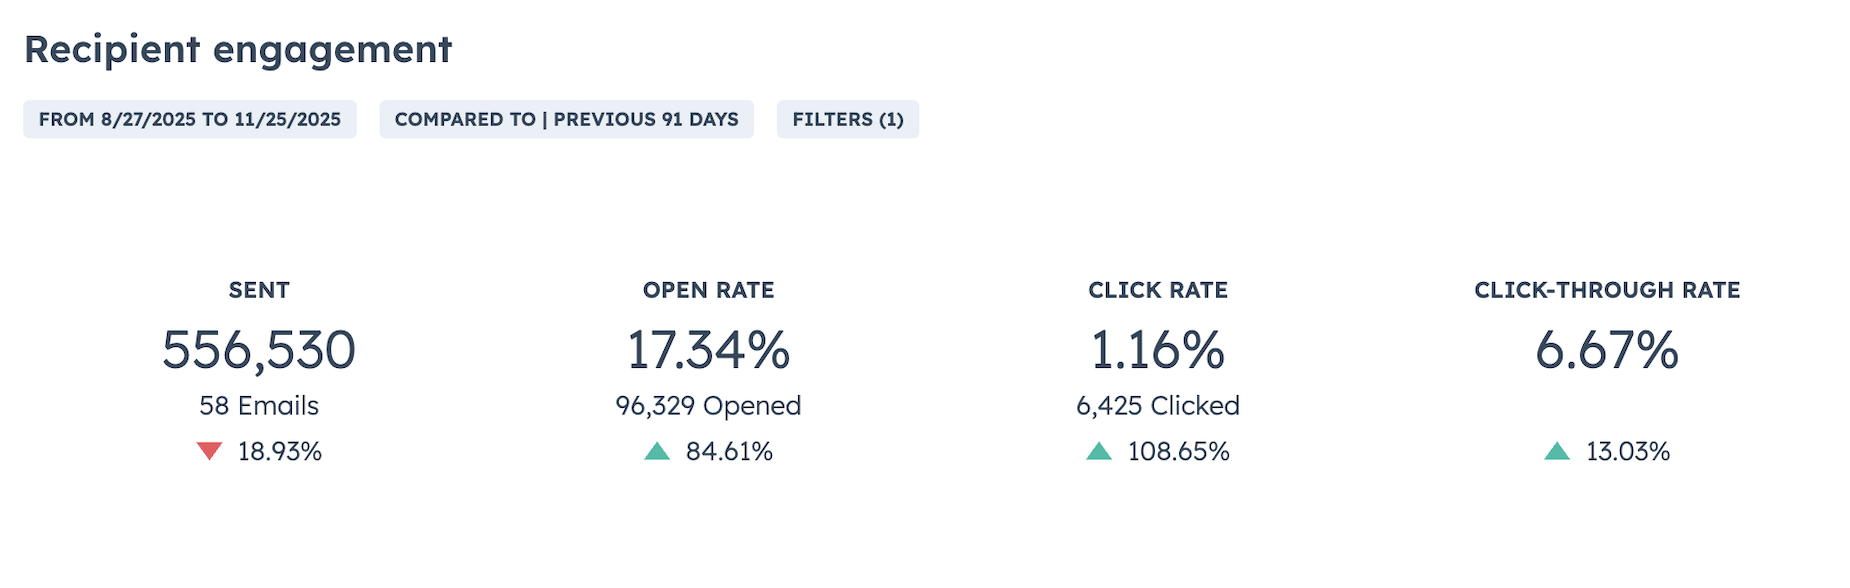Click the CLICK RATE metric header
This screenshot has height=588, width=1850.
(x=1157, y=290)
